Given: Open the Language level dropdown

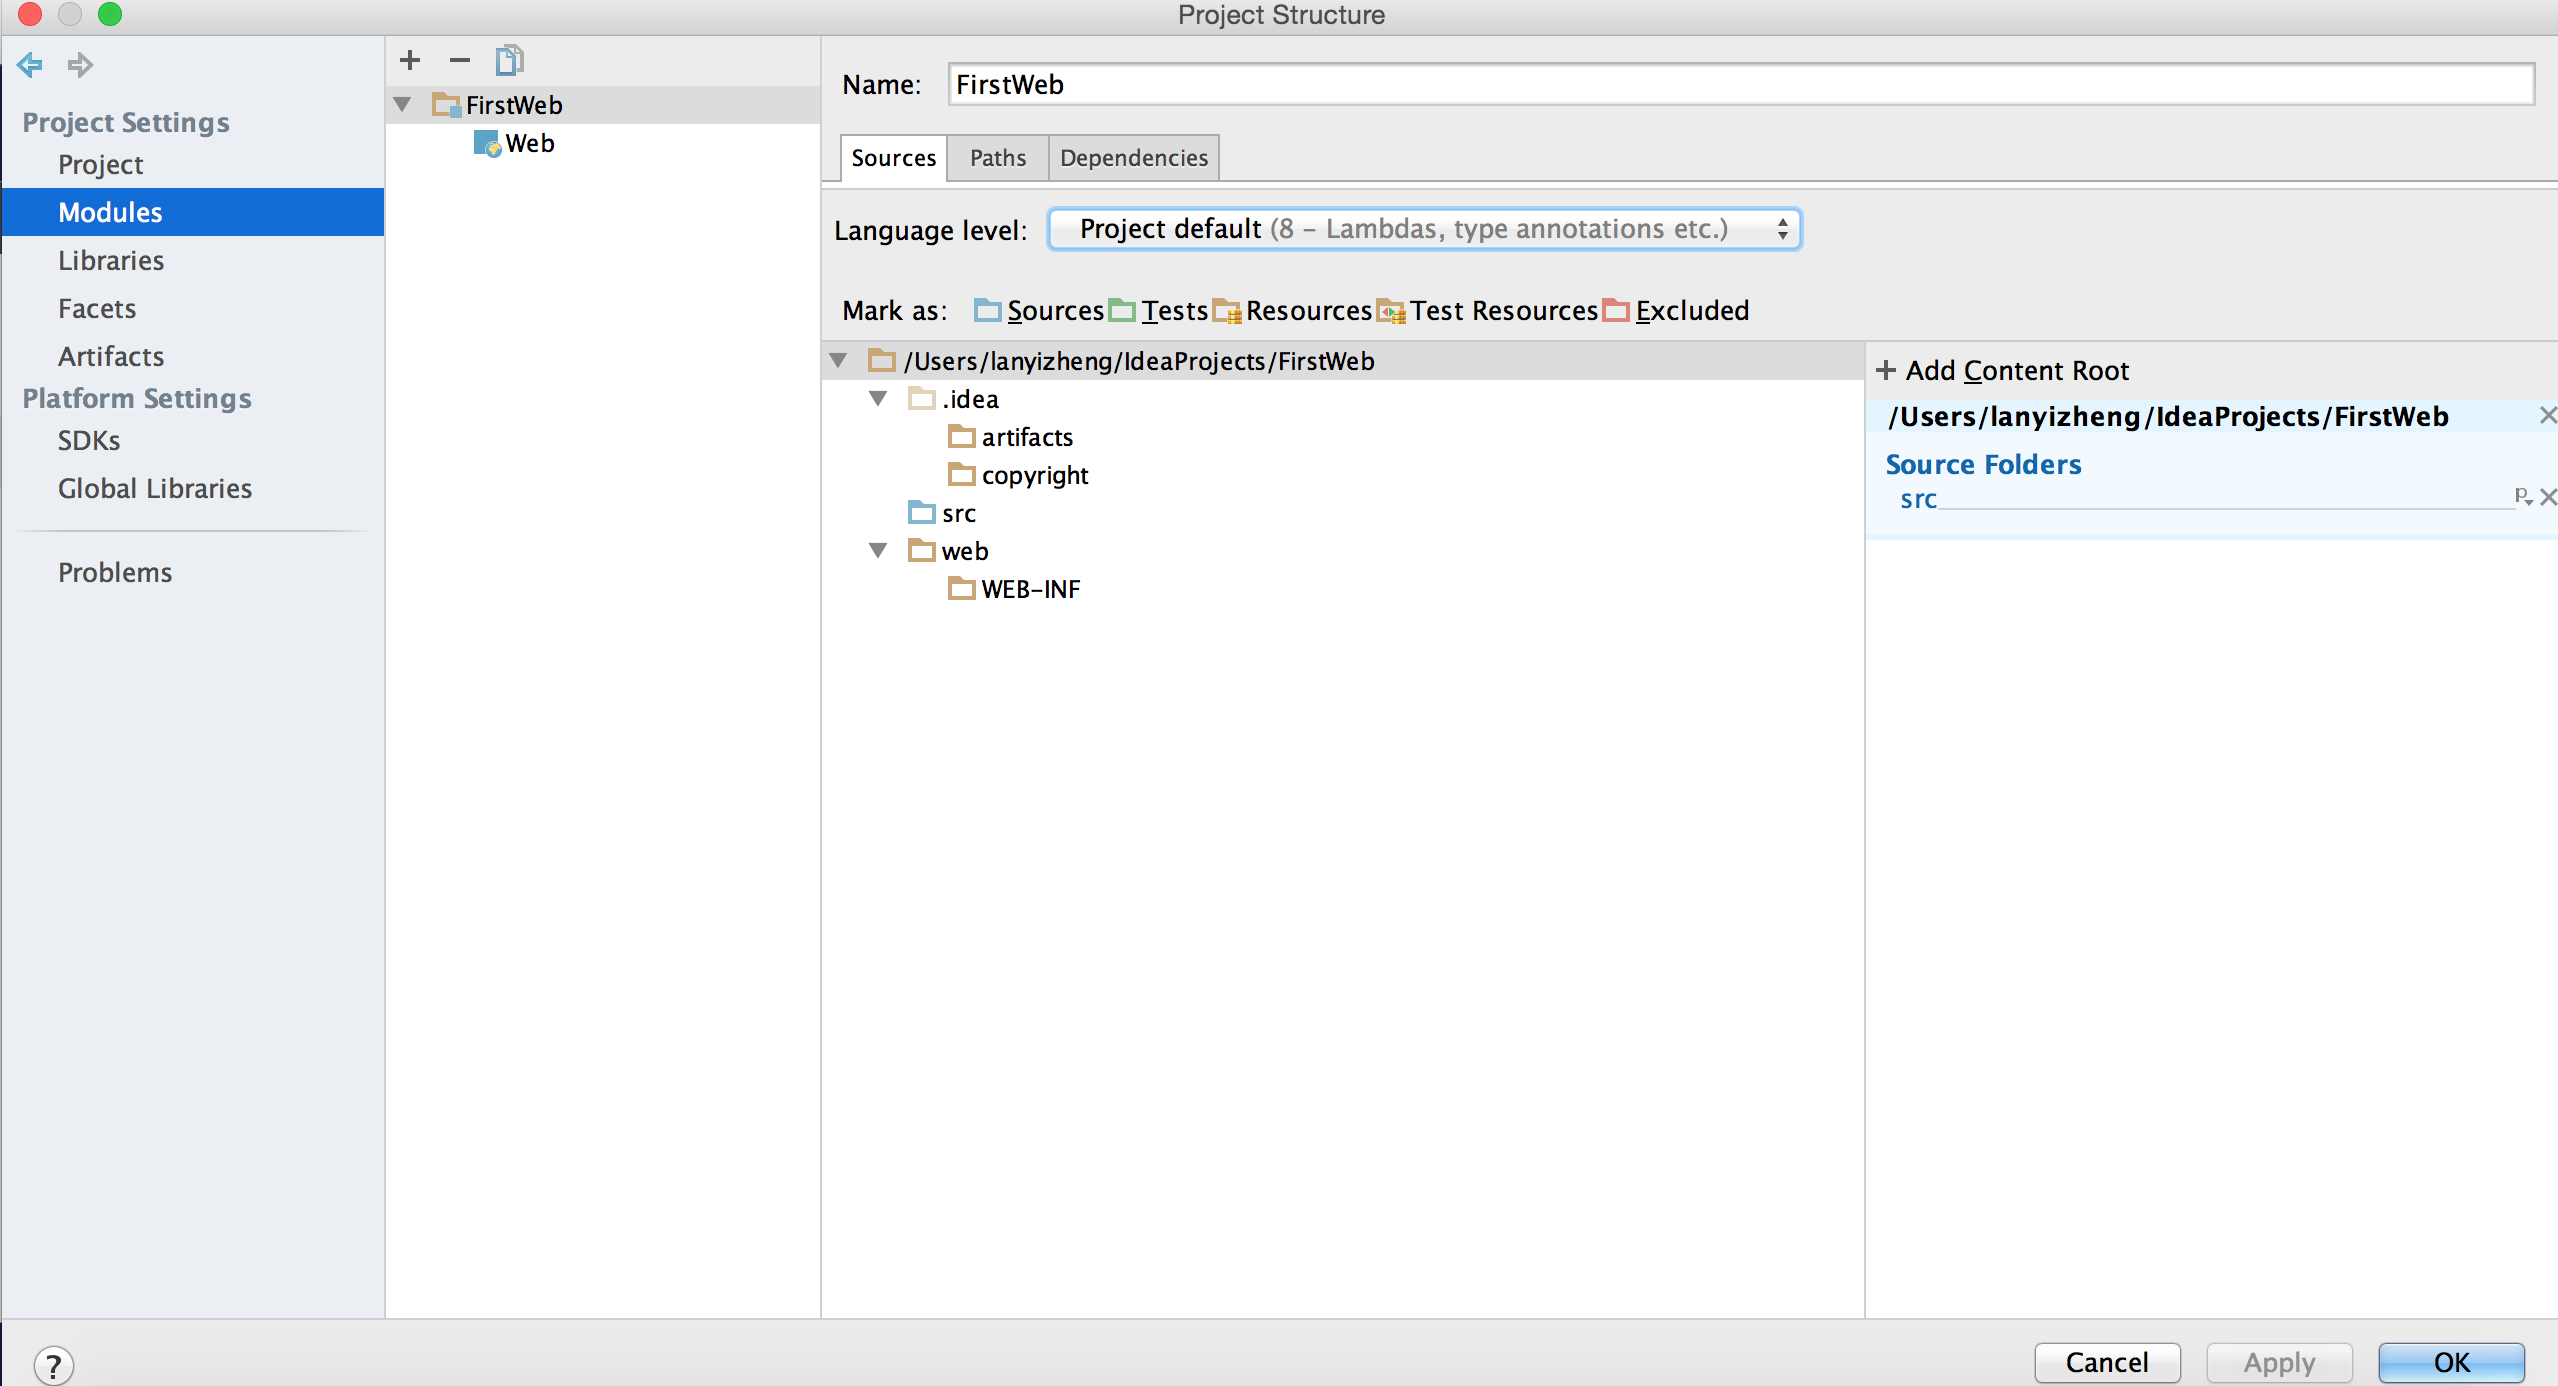Looking at the screenshot, I should 1424,229.
